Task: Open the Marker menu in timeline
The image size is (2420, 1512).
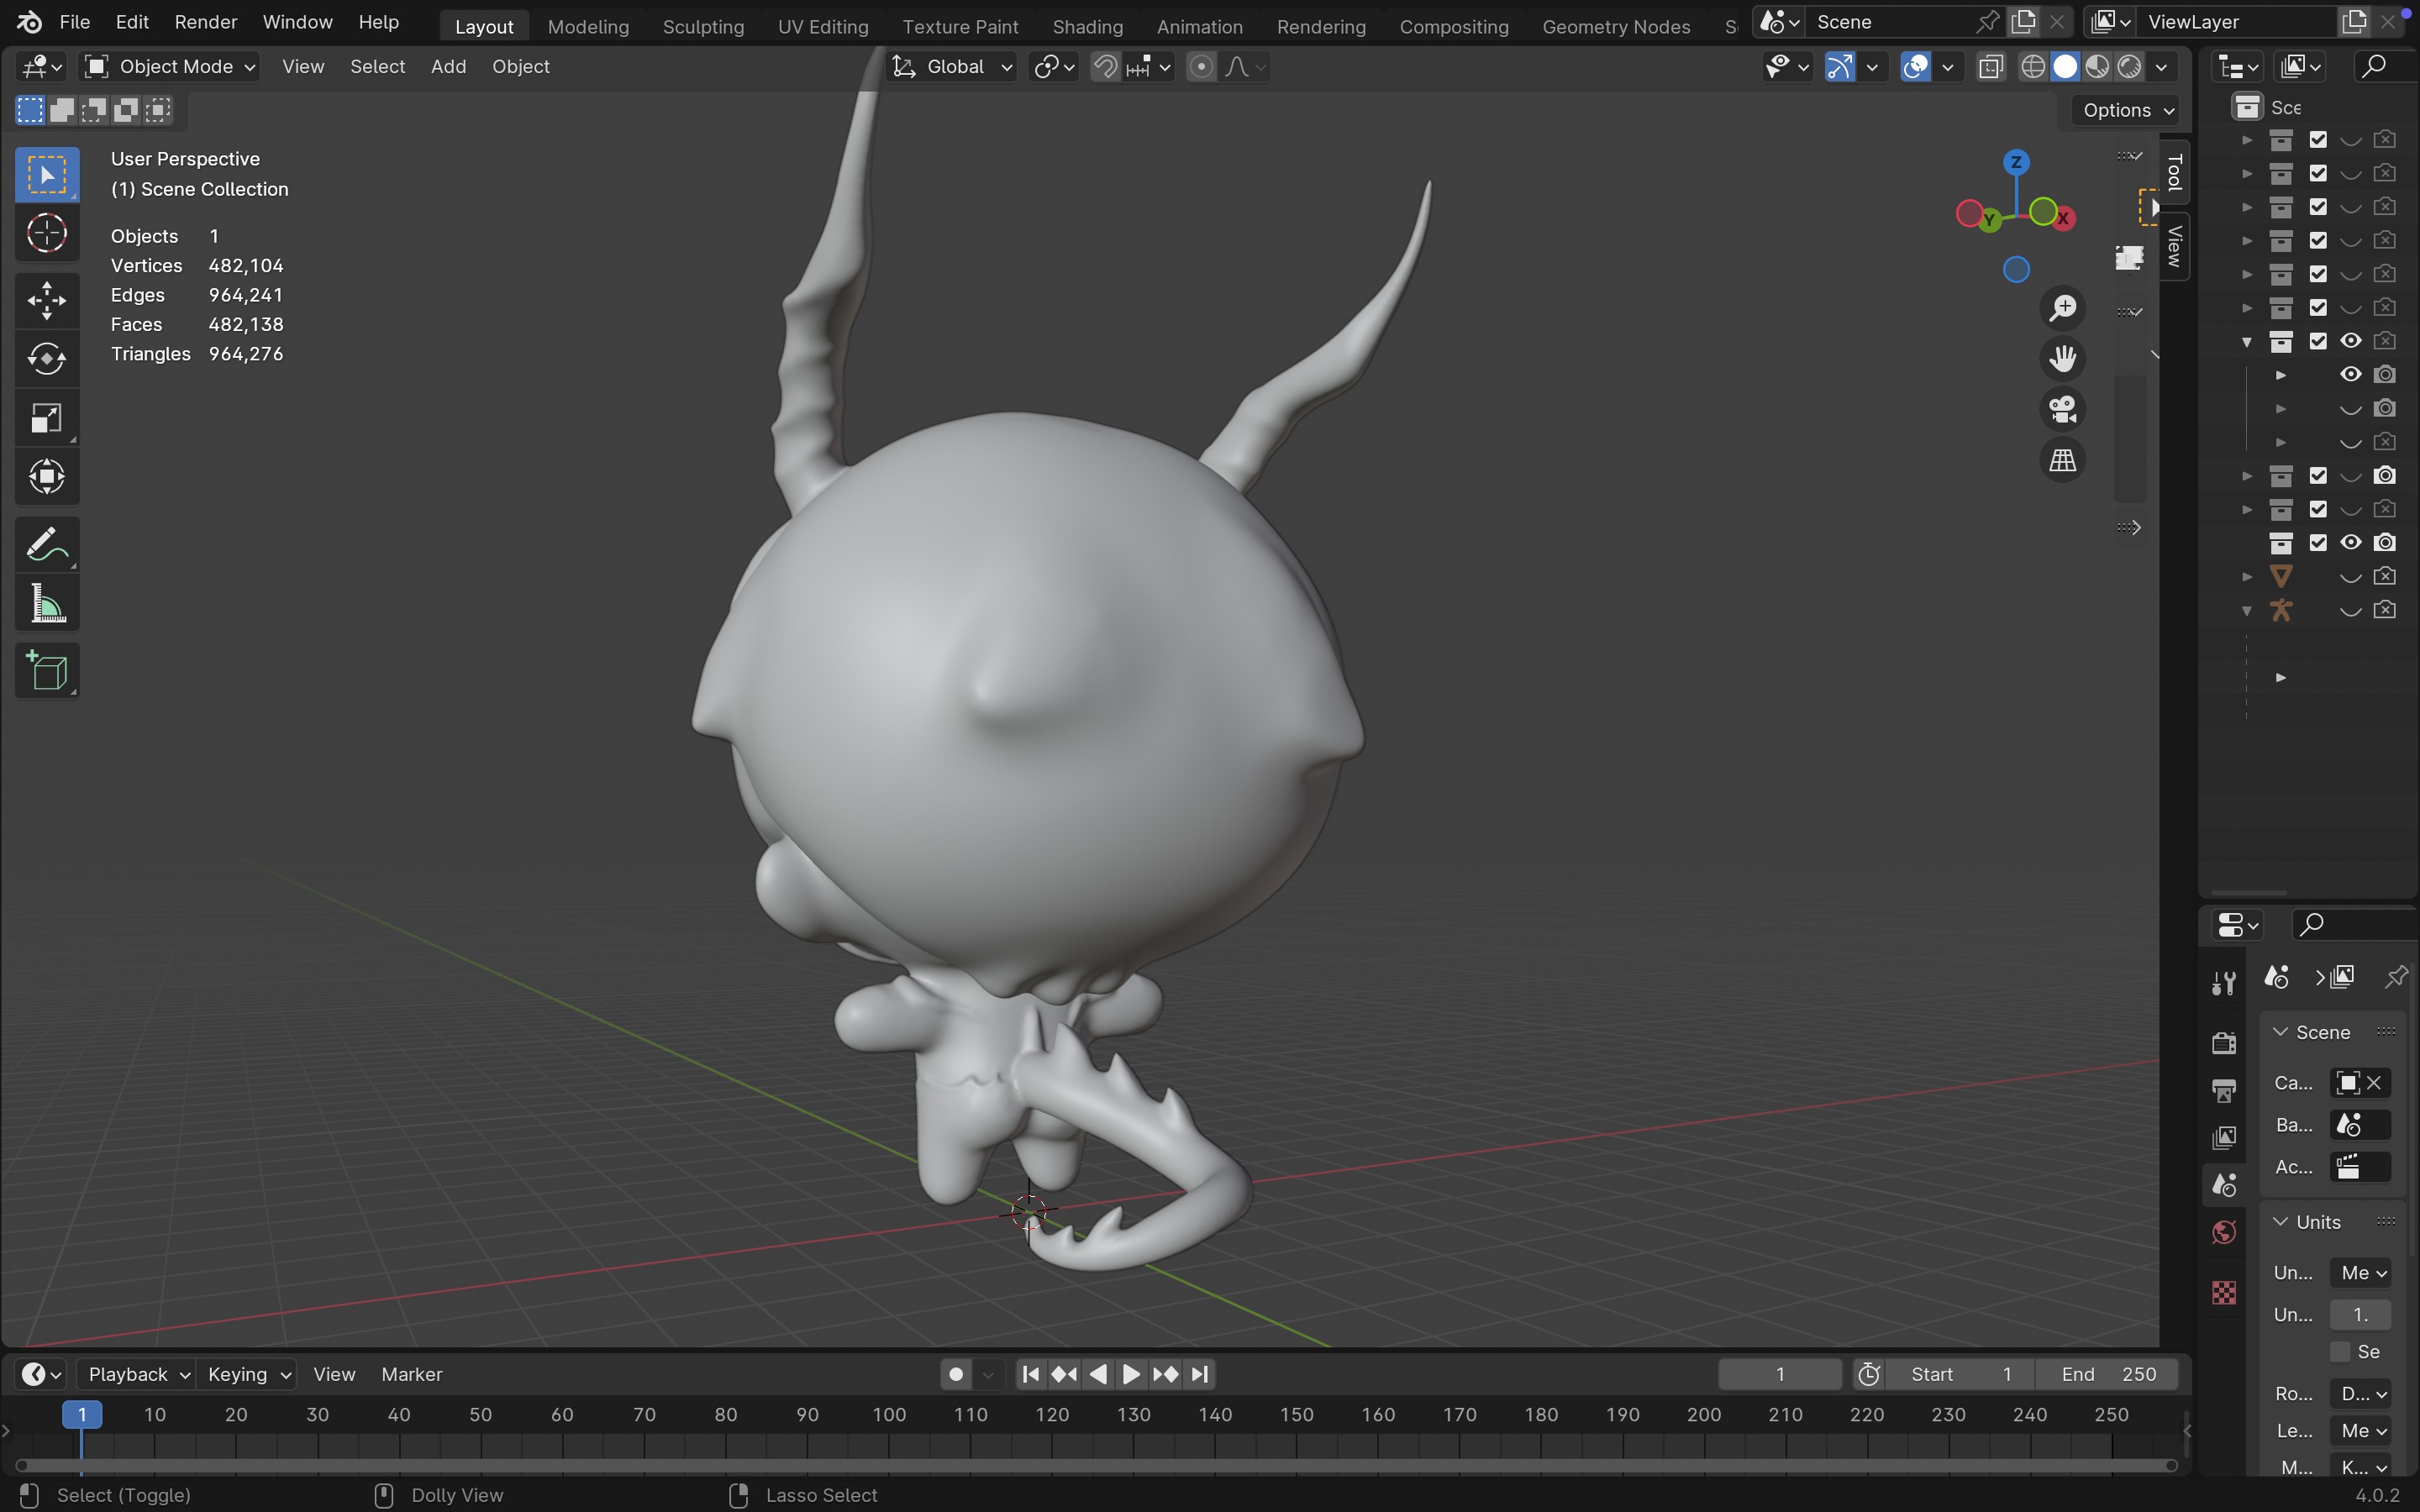Action: [x=411, y=1375]
